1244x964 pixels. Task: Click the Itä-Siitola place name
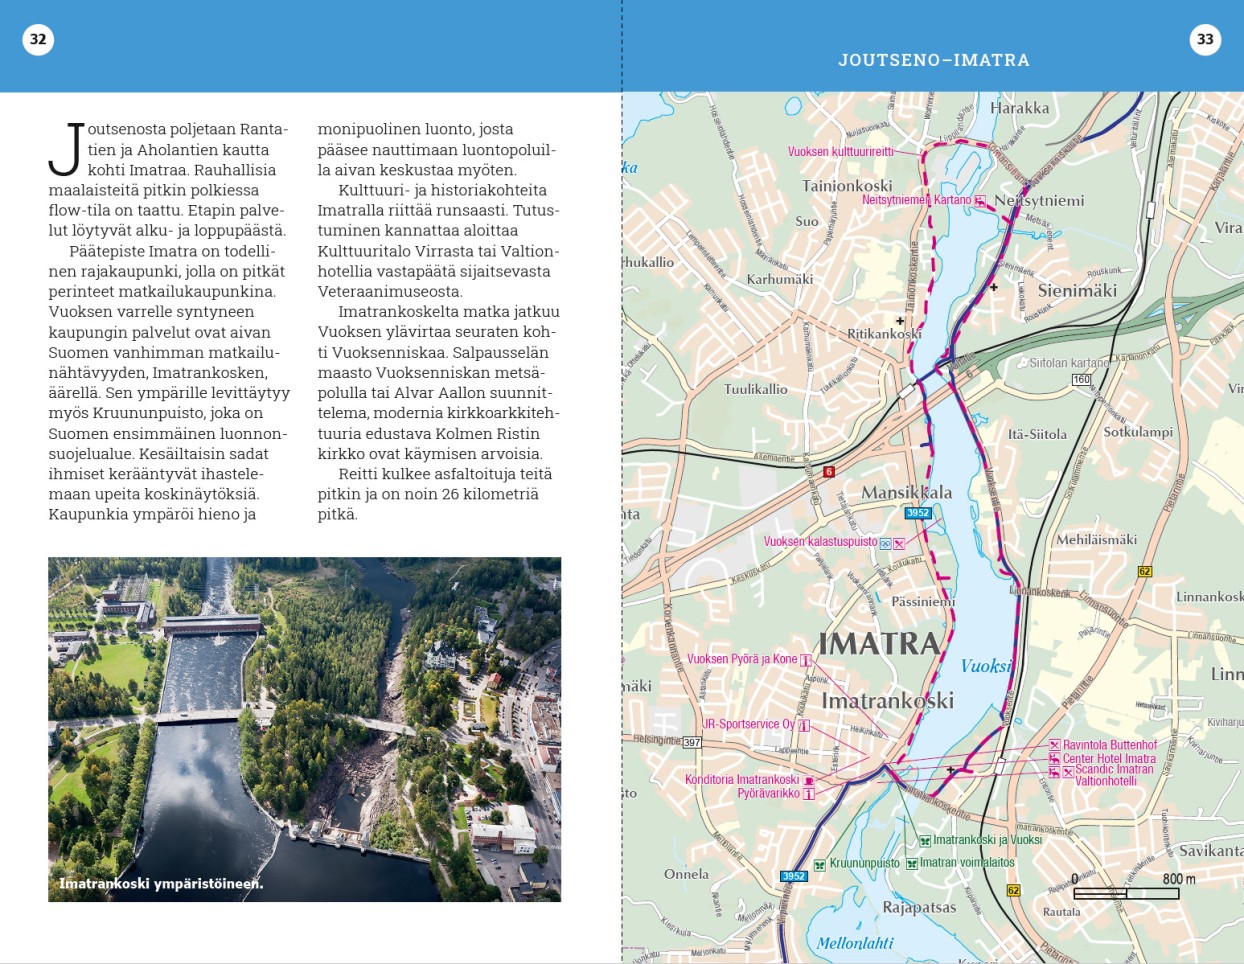pyautogui.click(x=1037, y=435)
